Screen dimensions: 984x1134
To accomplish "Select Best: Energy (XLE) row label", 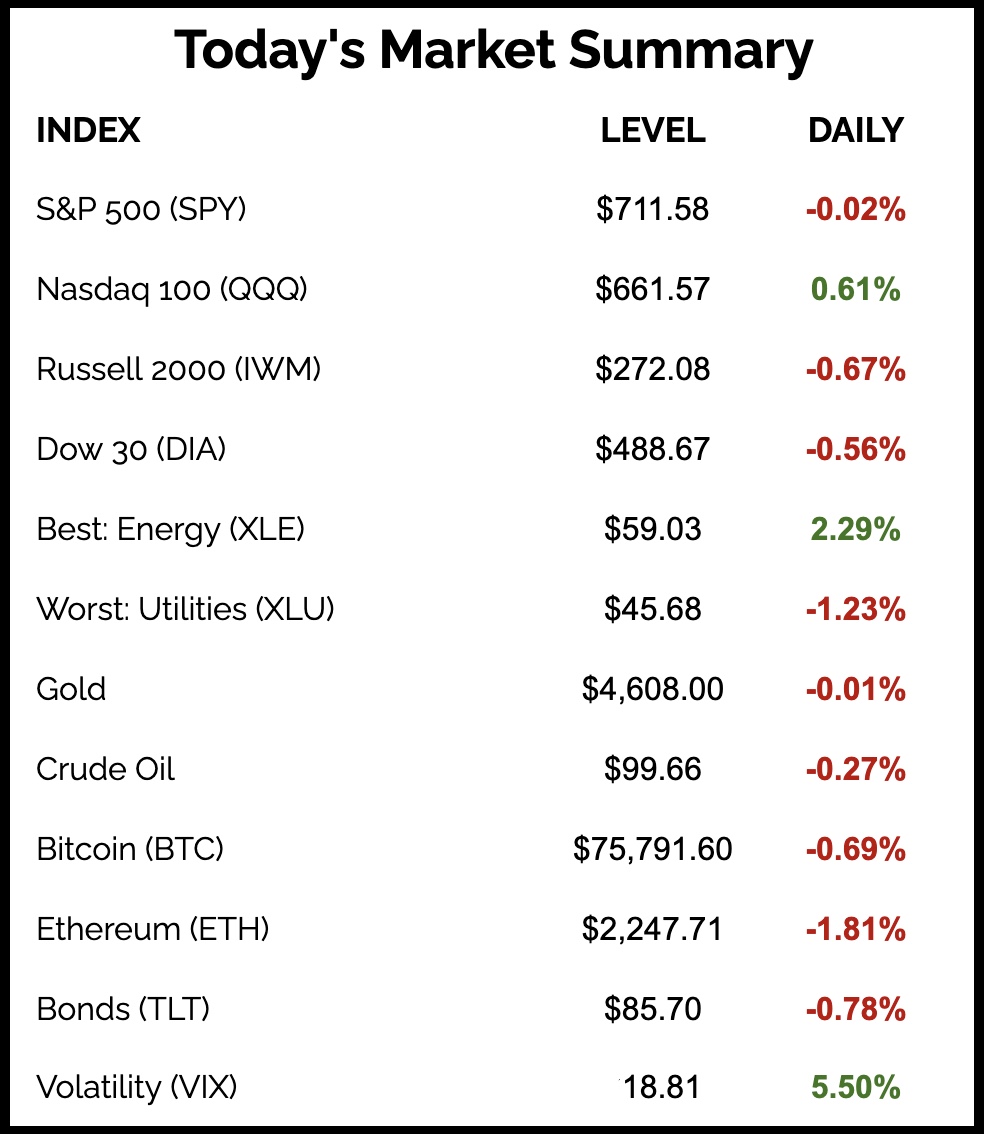I will (170, 529).
